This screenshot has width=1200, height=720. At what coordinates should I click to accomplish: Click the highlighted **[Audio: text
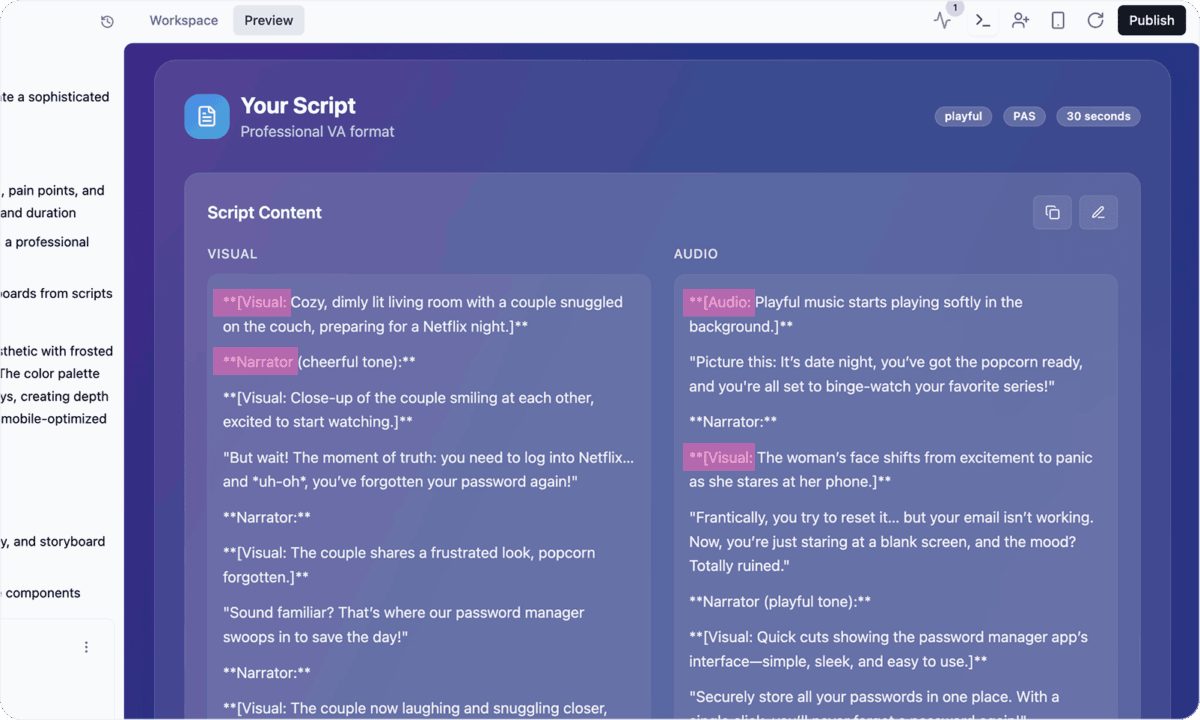pos(719,302)
